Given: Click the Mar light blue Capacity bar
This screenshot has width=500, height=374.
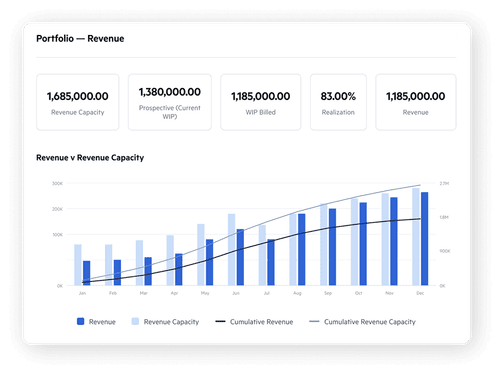Looking at the screenshot, I should click(139, 263).
